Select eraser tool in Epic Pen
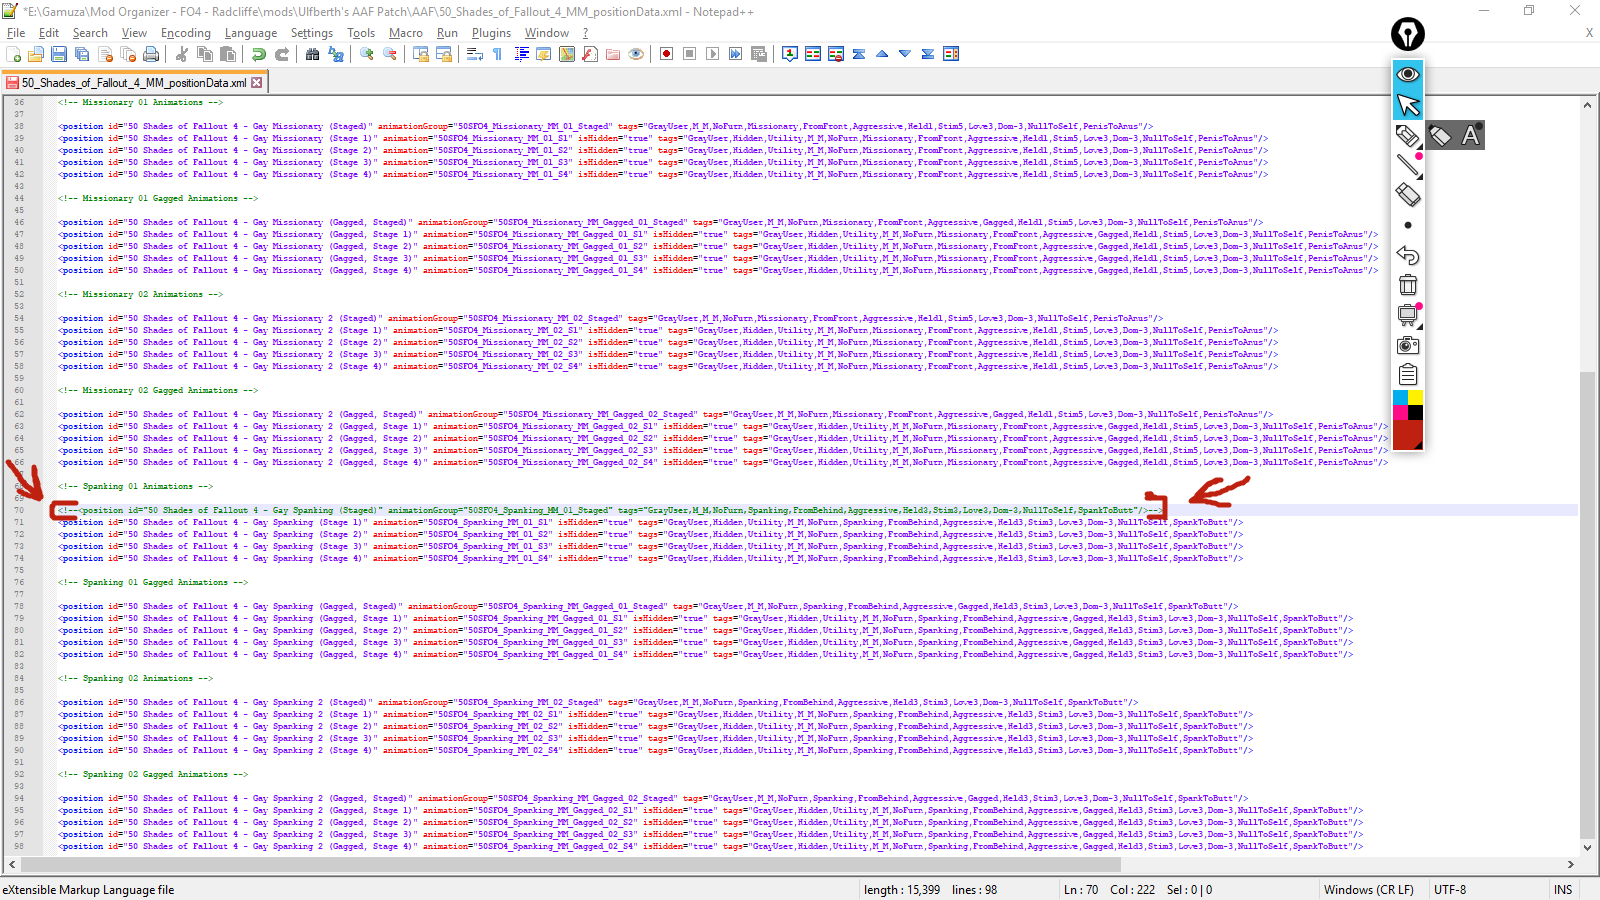 click(1408, 195)
